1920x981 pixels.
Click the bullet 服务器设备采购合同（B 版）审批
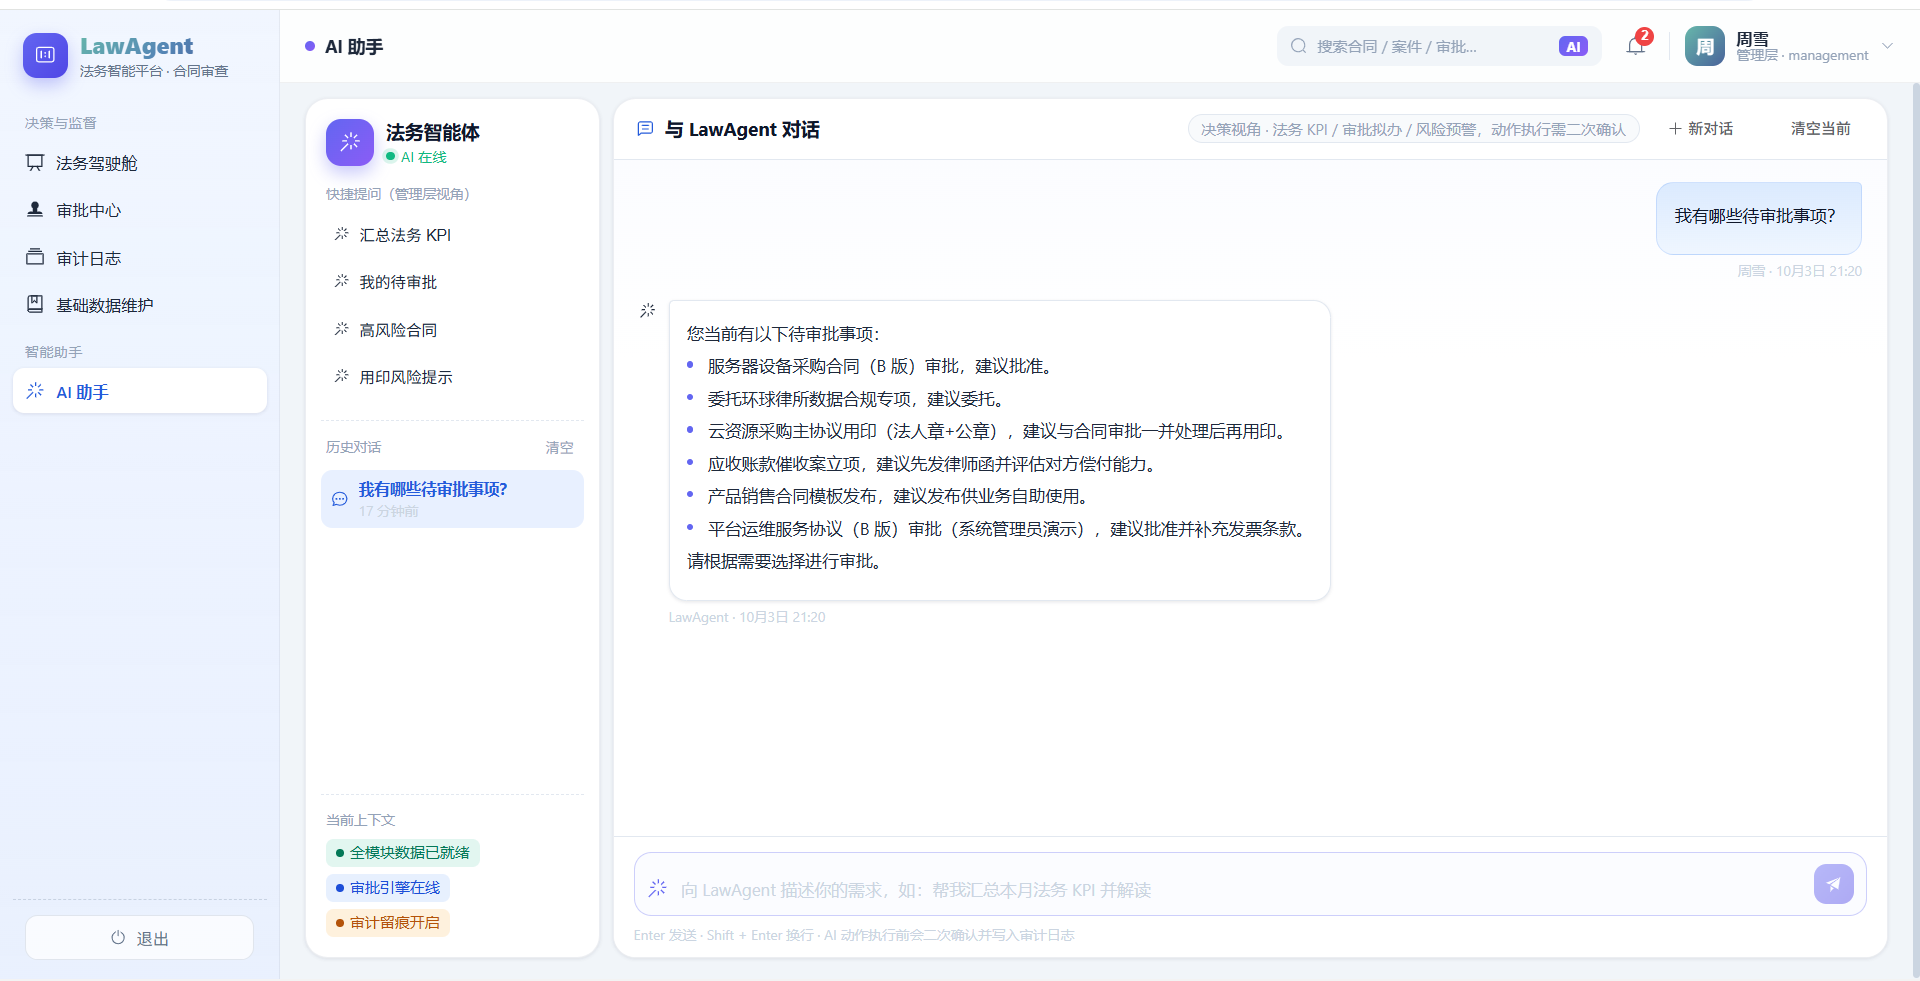pos(879,367)
